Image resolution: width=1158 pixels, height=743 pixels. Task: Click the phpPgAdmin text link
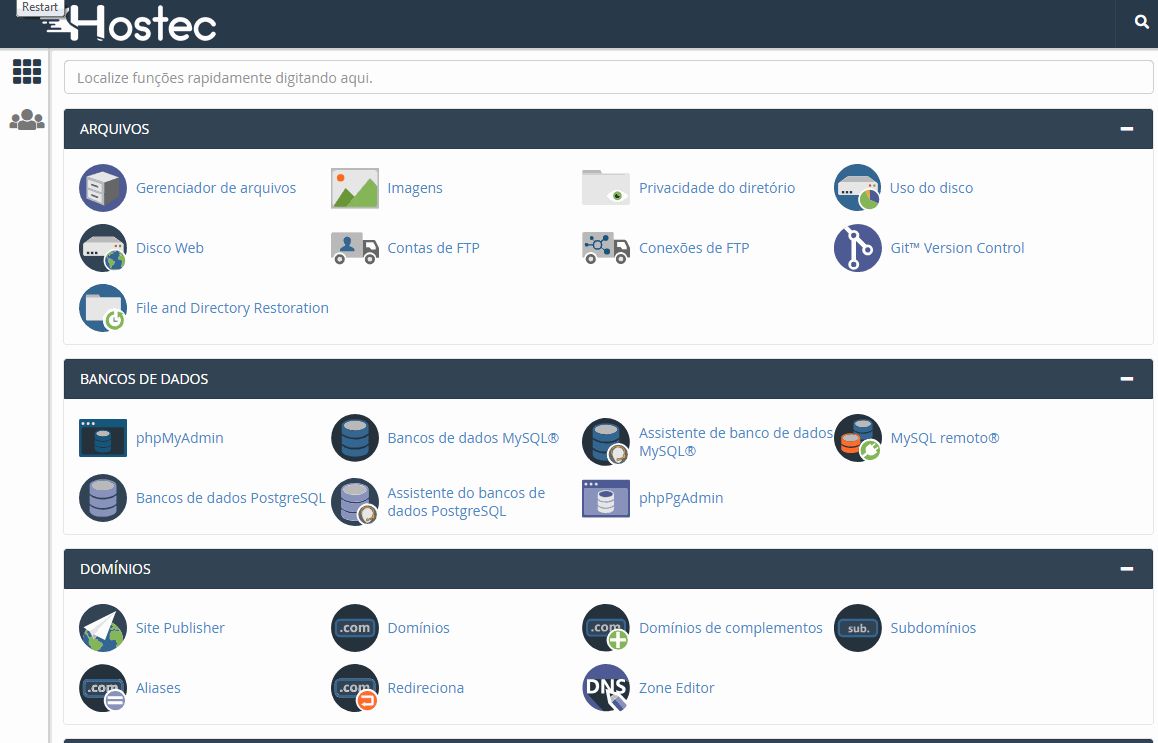(681, 498)
